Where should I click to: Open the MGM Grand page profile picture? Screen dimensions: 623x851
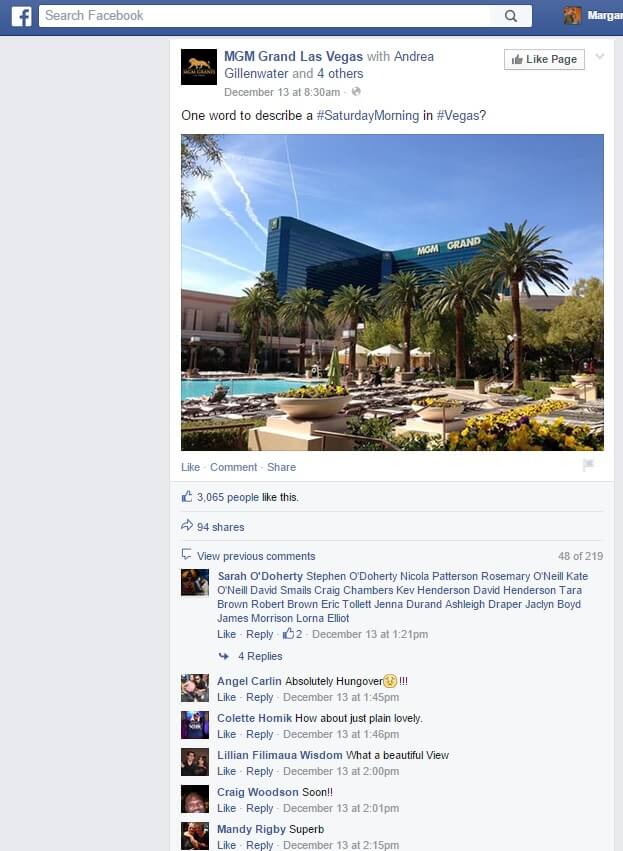click(199, 67)
